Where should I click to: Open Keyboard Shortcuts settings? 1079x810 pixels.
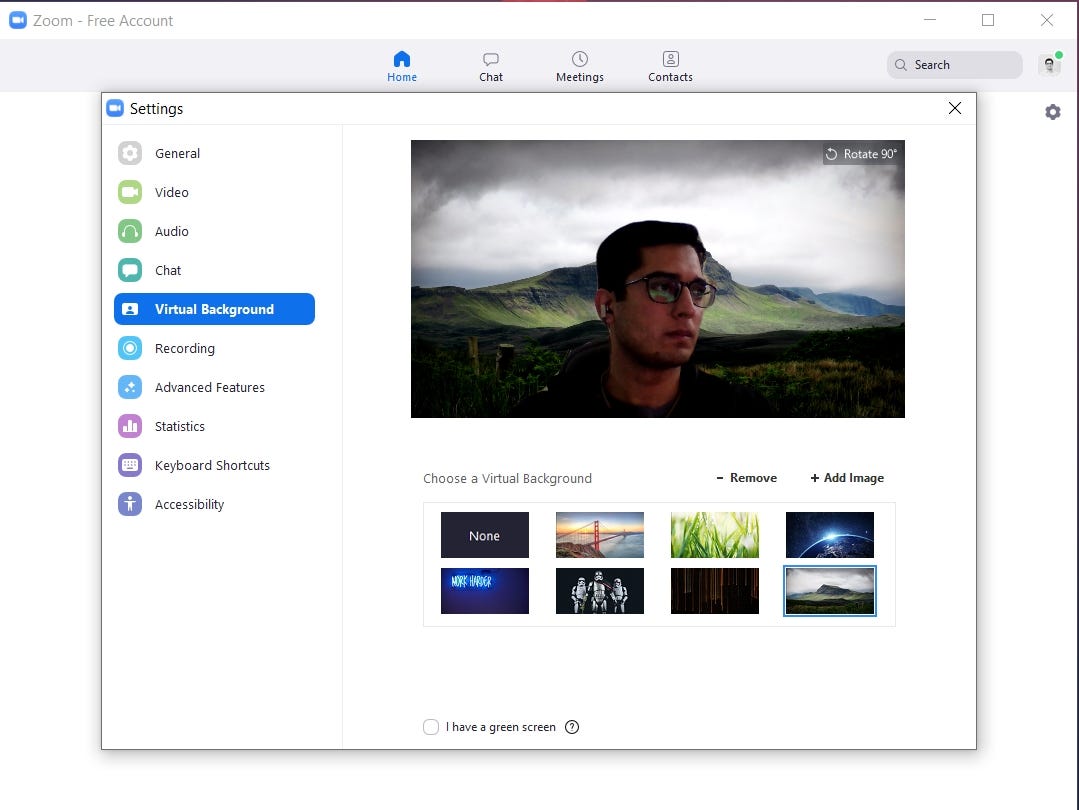(x=129, y=465)
